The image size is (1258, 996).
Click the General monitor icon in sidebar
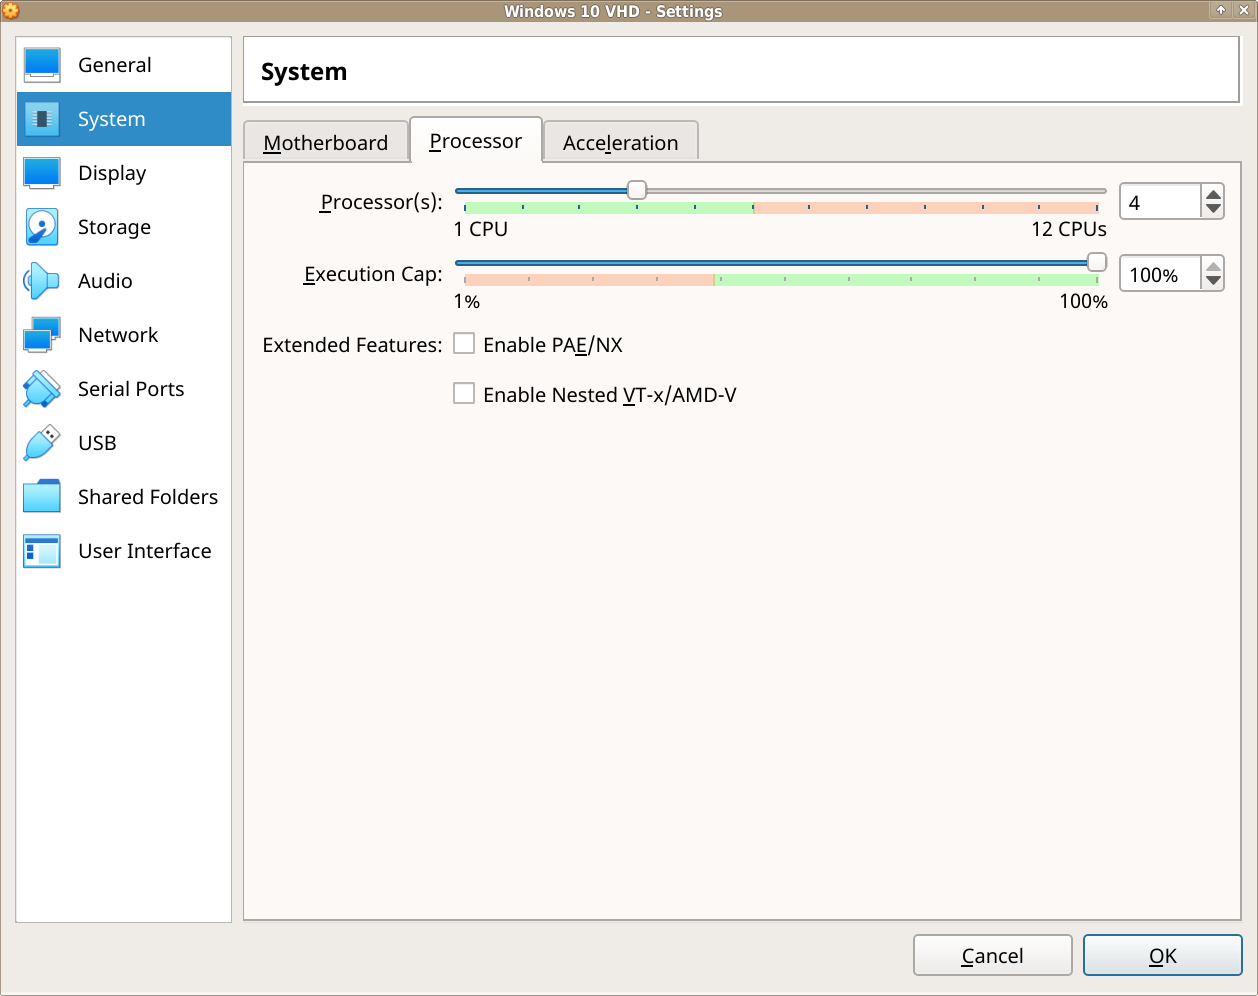tap(42, 65)
